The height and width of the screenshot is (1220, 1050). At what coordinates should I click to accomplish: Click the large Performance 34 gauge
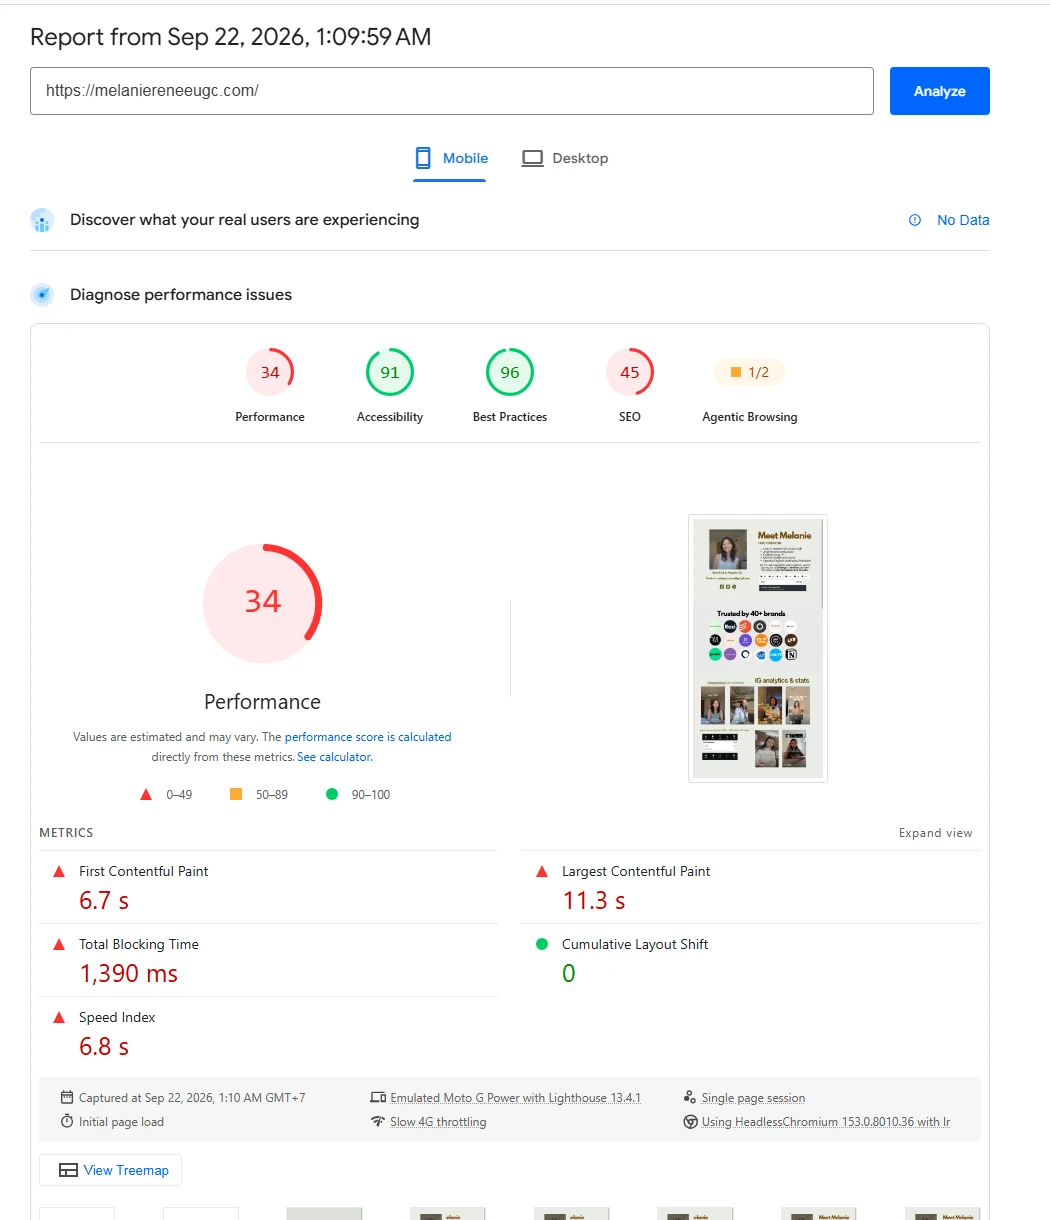point(262,603)
